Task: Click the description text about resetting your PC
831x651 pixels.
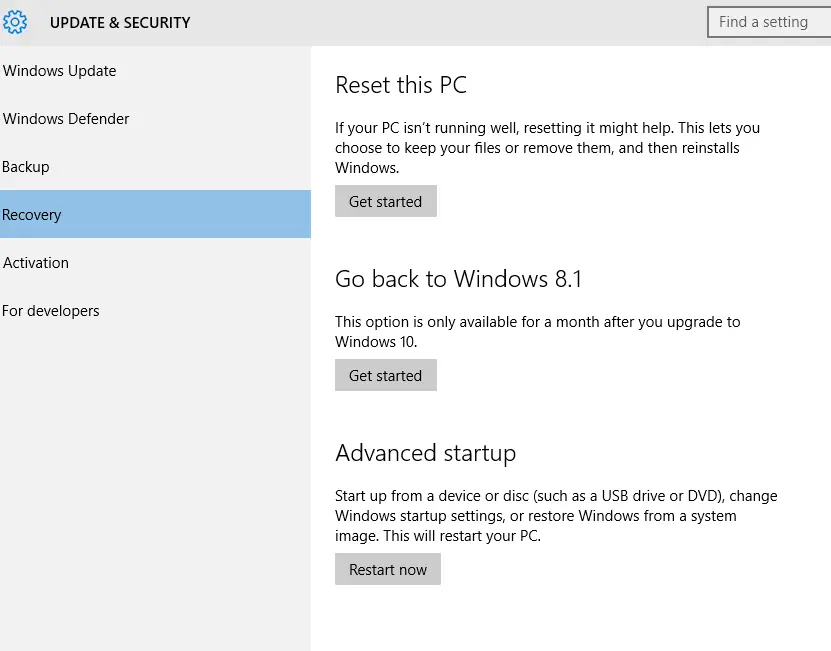Action: pyautogui.click(x=547, y=148)
